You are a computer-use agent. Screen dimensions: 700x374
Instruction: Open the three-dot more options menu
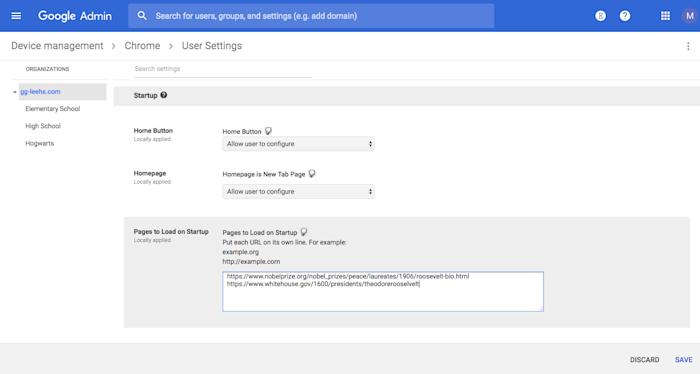(x=688, y=46)
